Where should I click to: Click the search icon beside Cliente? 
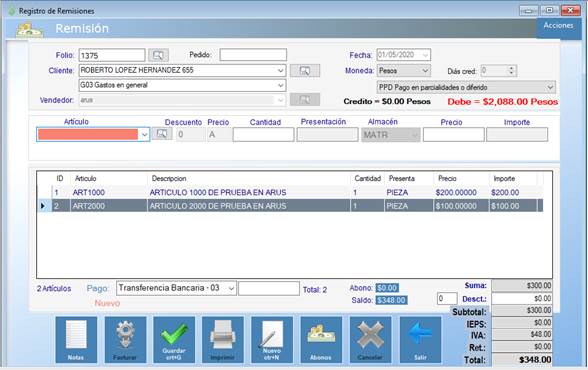click(x=305, y=70)
